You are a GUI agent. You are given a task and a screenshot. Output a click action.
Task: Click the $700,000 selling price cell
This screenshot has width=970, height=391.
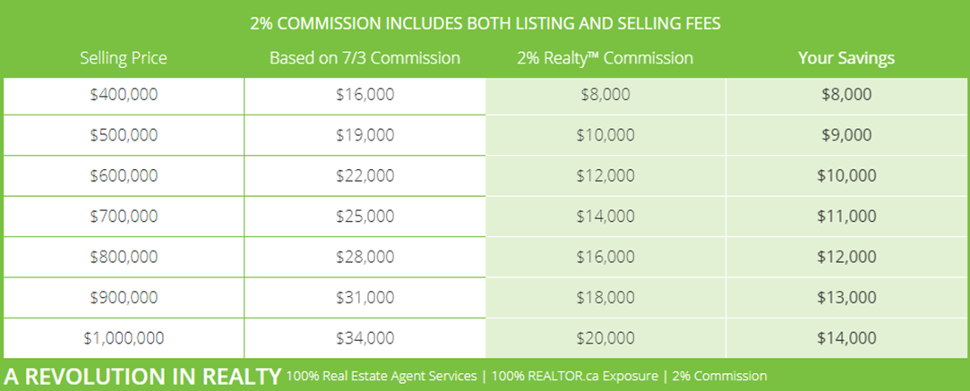point(124,217)
